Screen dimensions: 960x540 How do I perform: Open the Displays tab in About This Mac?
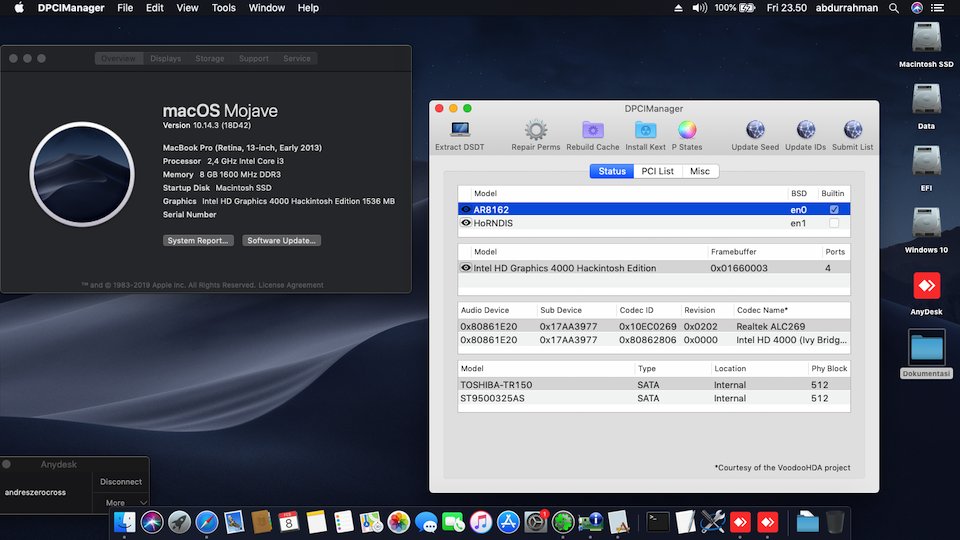pos(165,58)
